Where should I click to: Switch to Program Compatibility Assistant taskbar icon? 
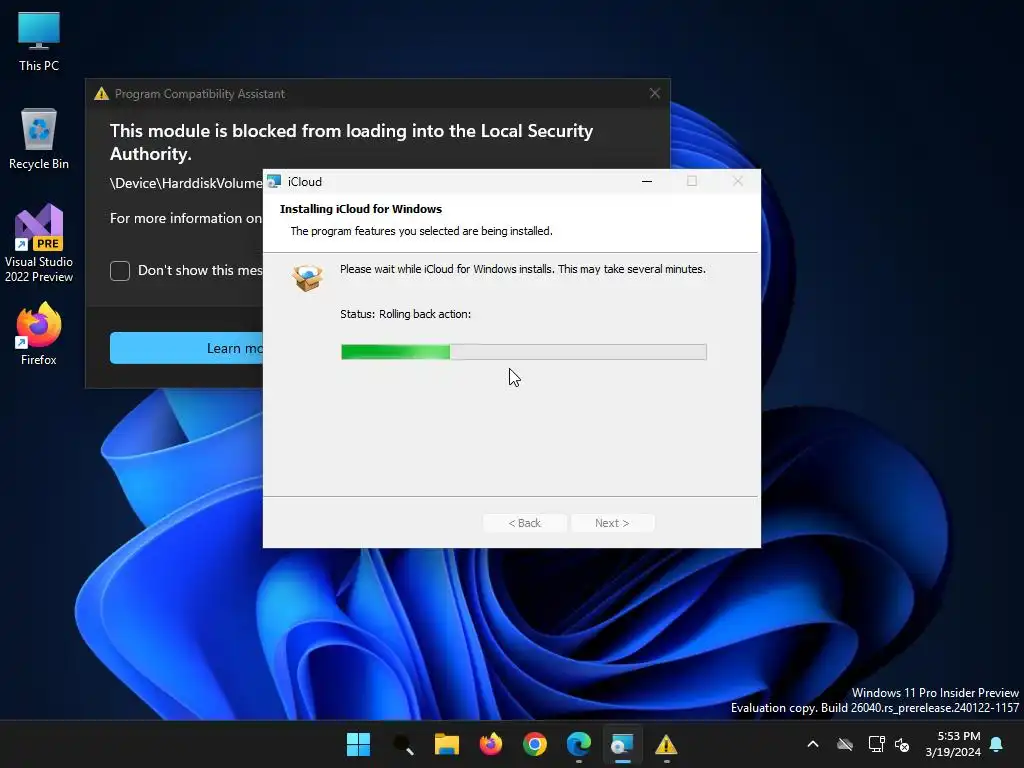click(666, 744)
